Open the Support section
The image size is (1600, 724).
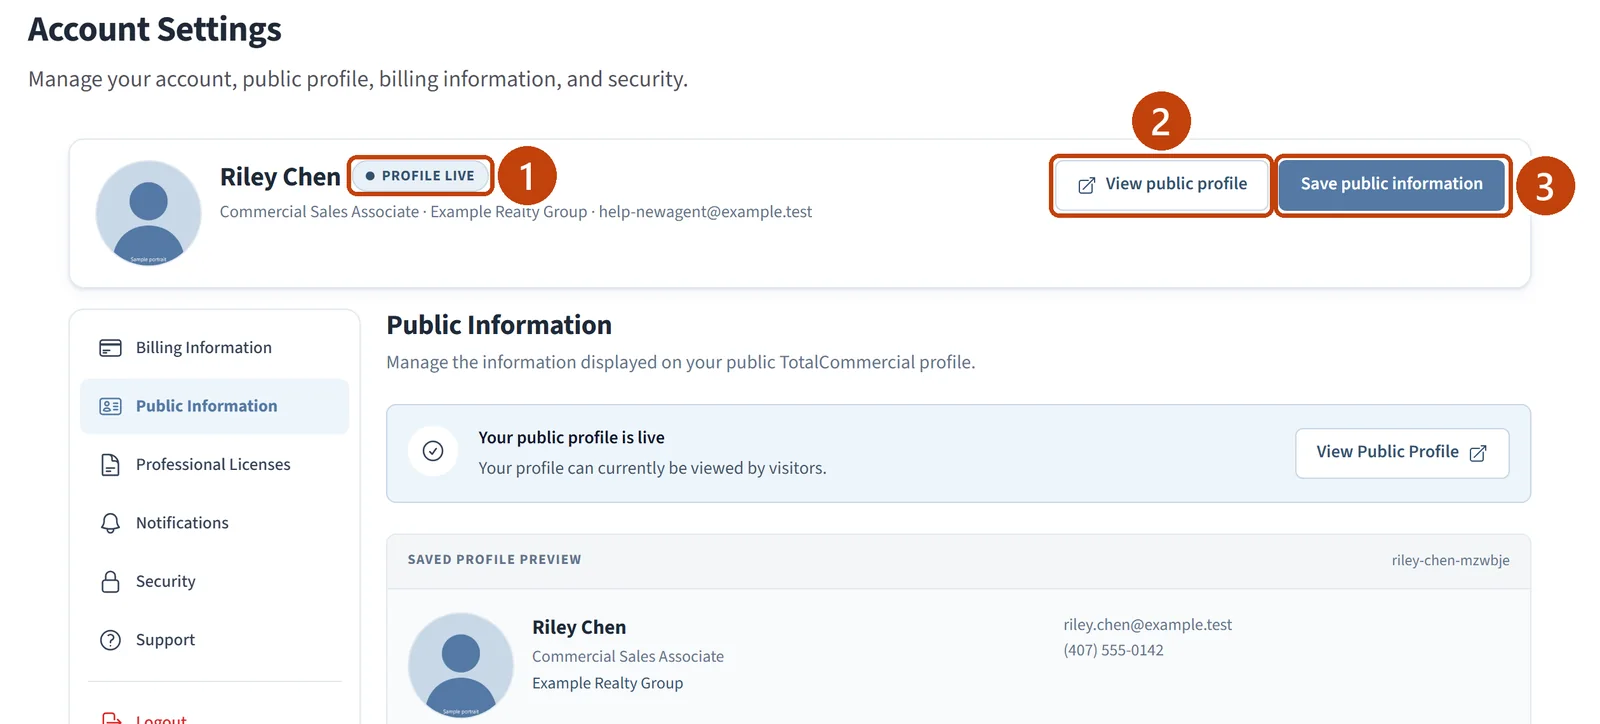click(x=214, y=640)
